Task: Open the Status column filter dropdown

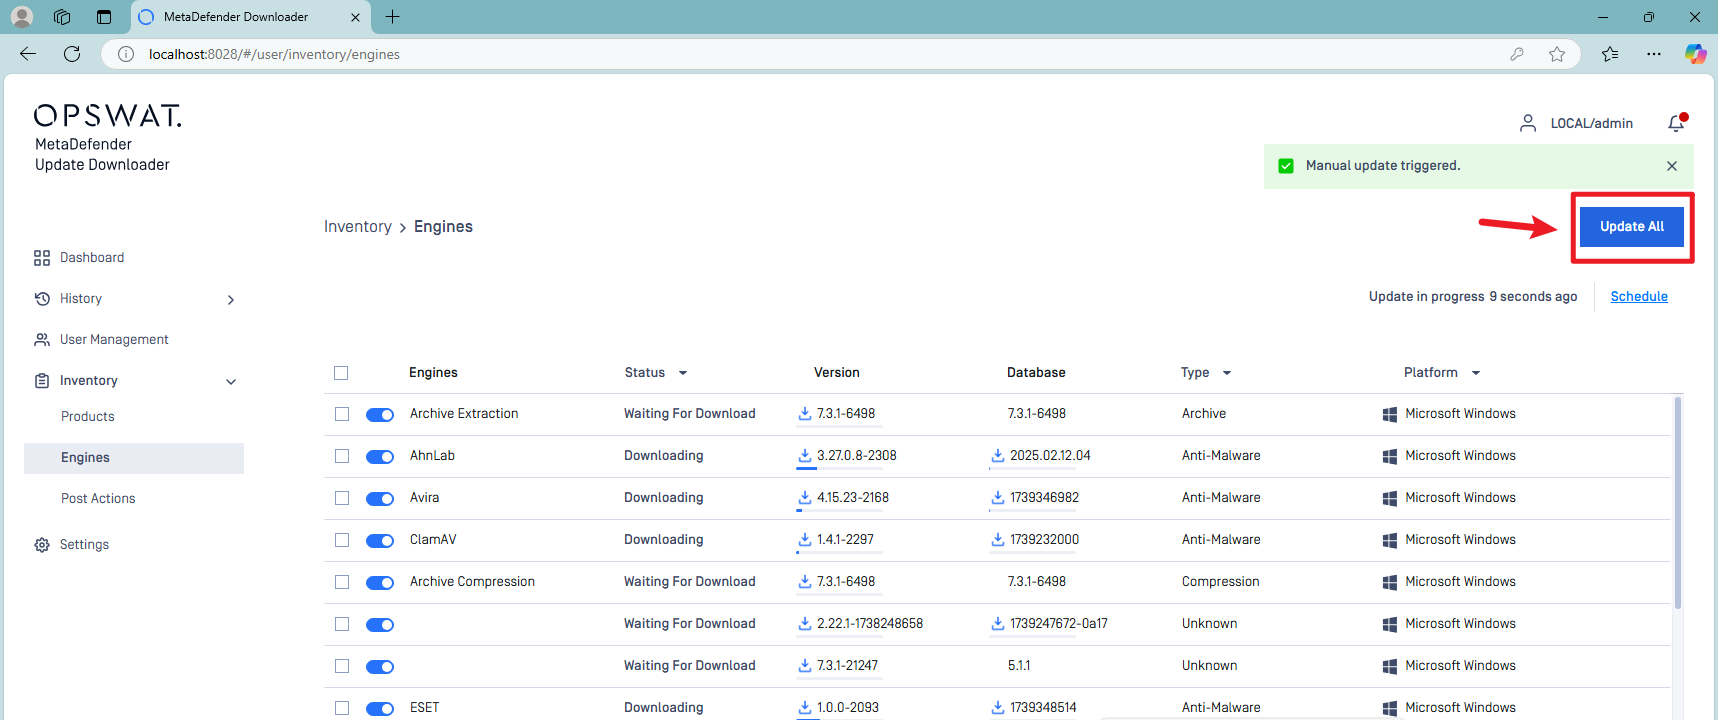Action: pyautogui.click(x=683, y=373)
